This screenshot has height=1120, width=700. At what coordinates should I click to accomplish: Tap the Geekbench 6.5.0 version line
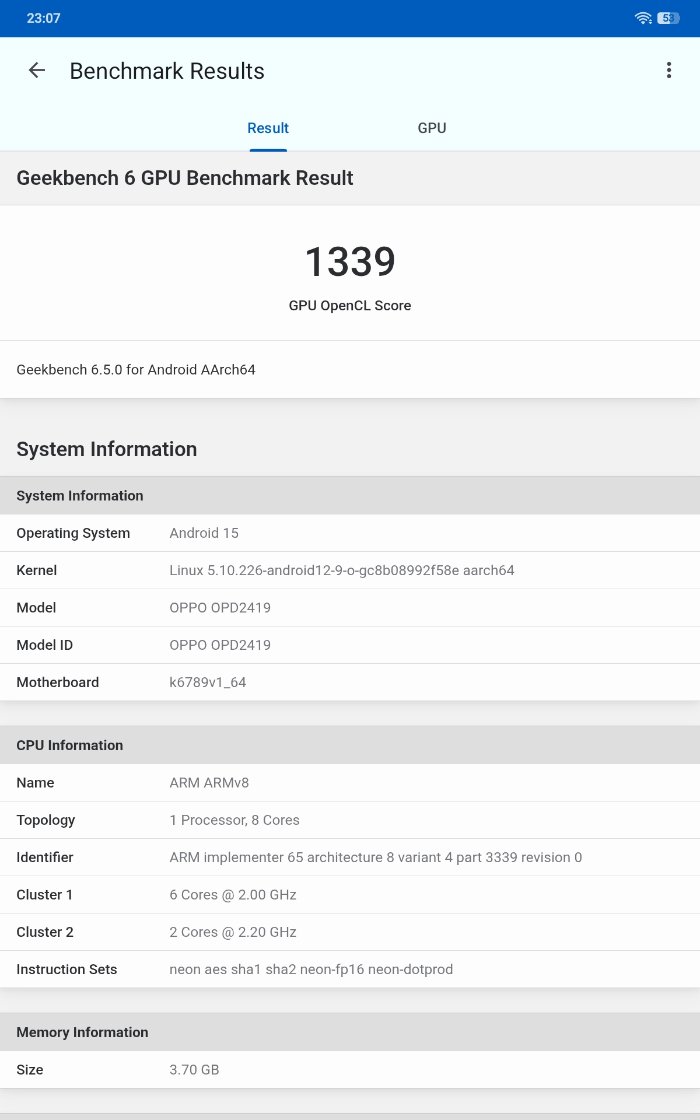click(136, 370)
